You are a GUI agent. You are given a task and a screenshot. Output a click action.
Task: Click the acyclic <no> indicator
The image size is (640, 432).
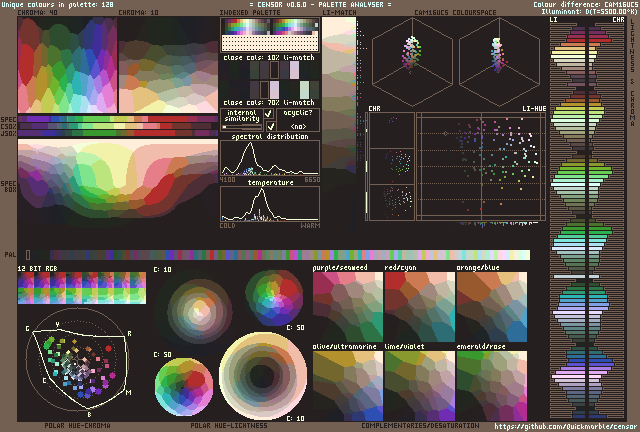[x=298, y=127]
